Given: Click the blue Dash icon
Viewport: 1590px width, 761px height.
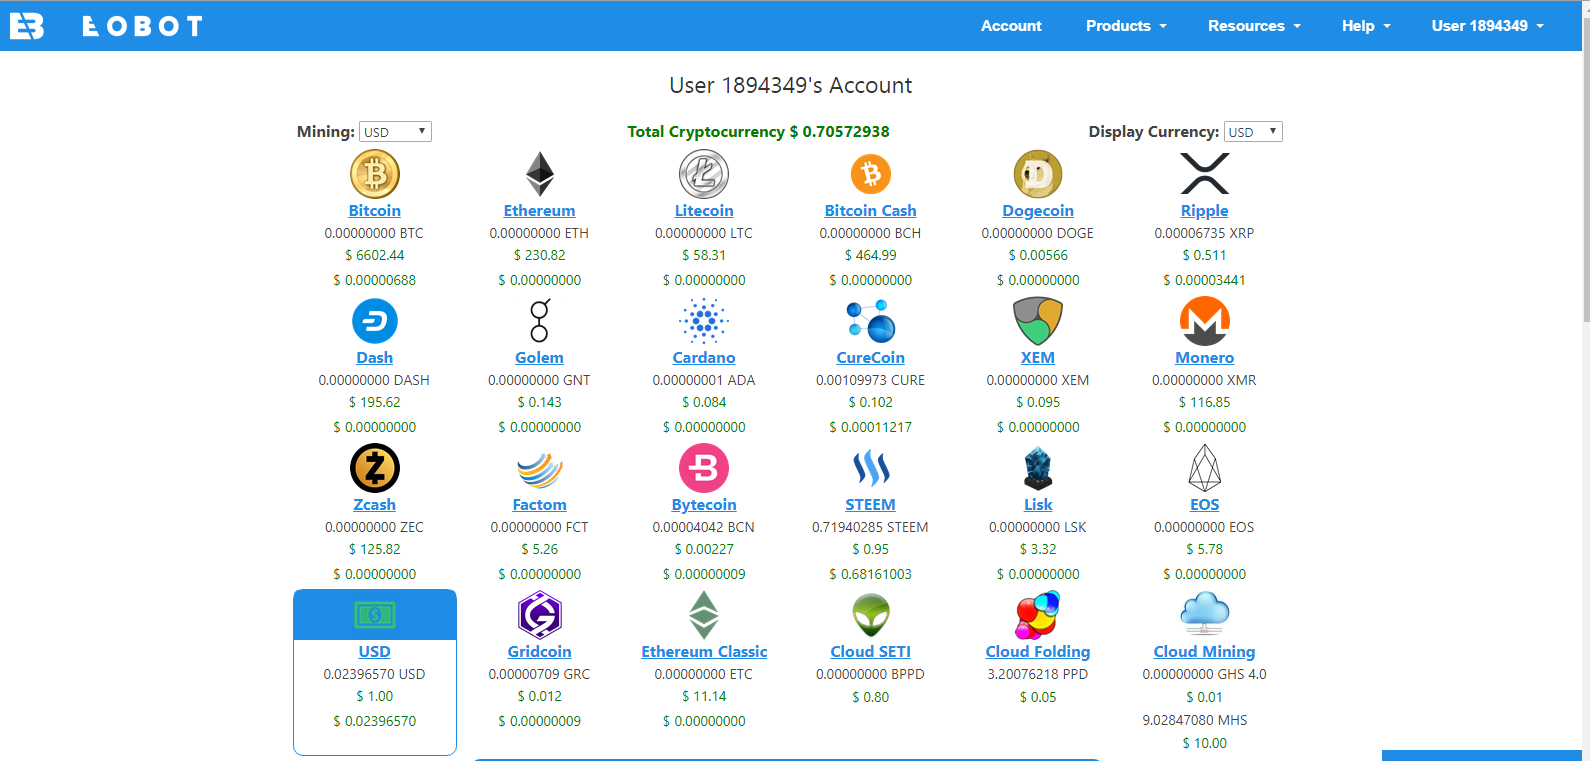Looking at the screenshot, I should (x=375, y=321).
